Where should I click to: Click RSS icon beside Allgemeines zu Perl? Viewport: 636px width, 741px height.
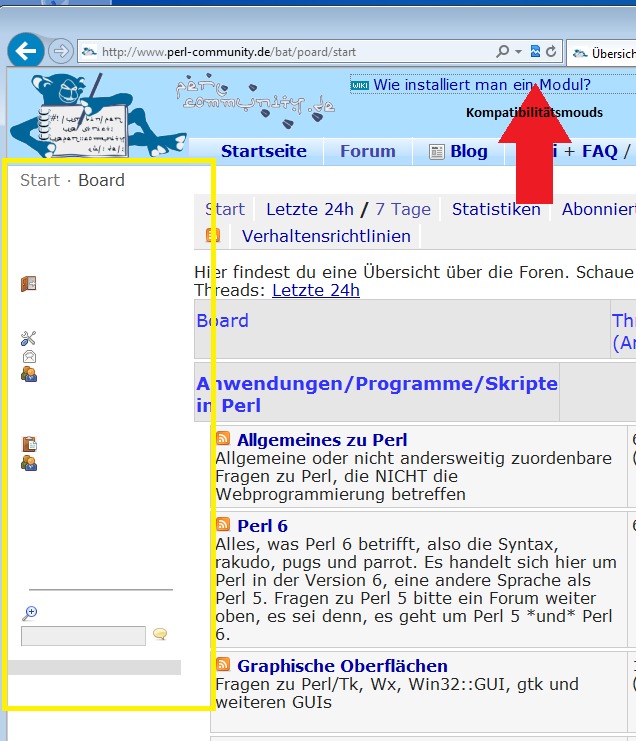223,439
